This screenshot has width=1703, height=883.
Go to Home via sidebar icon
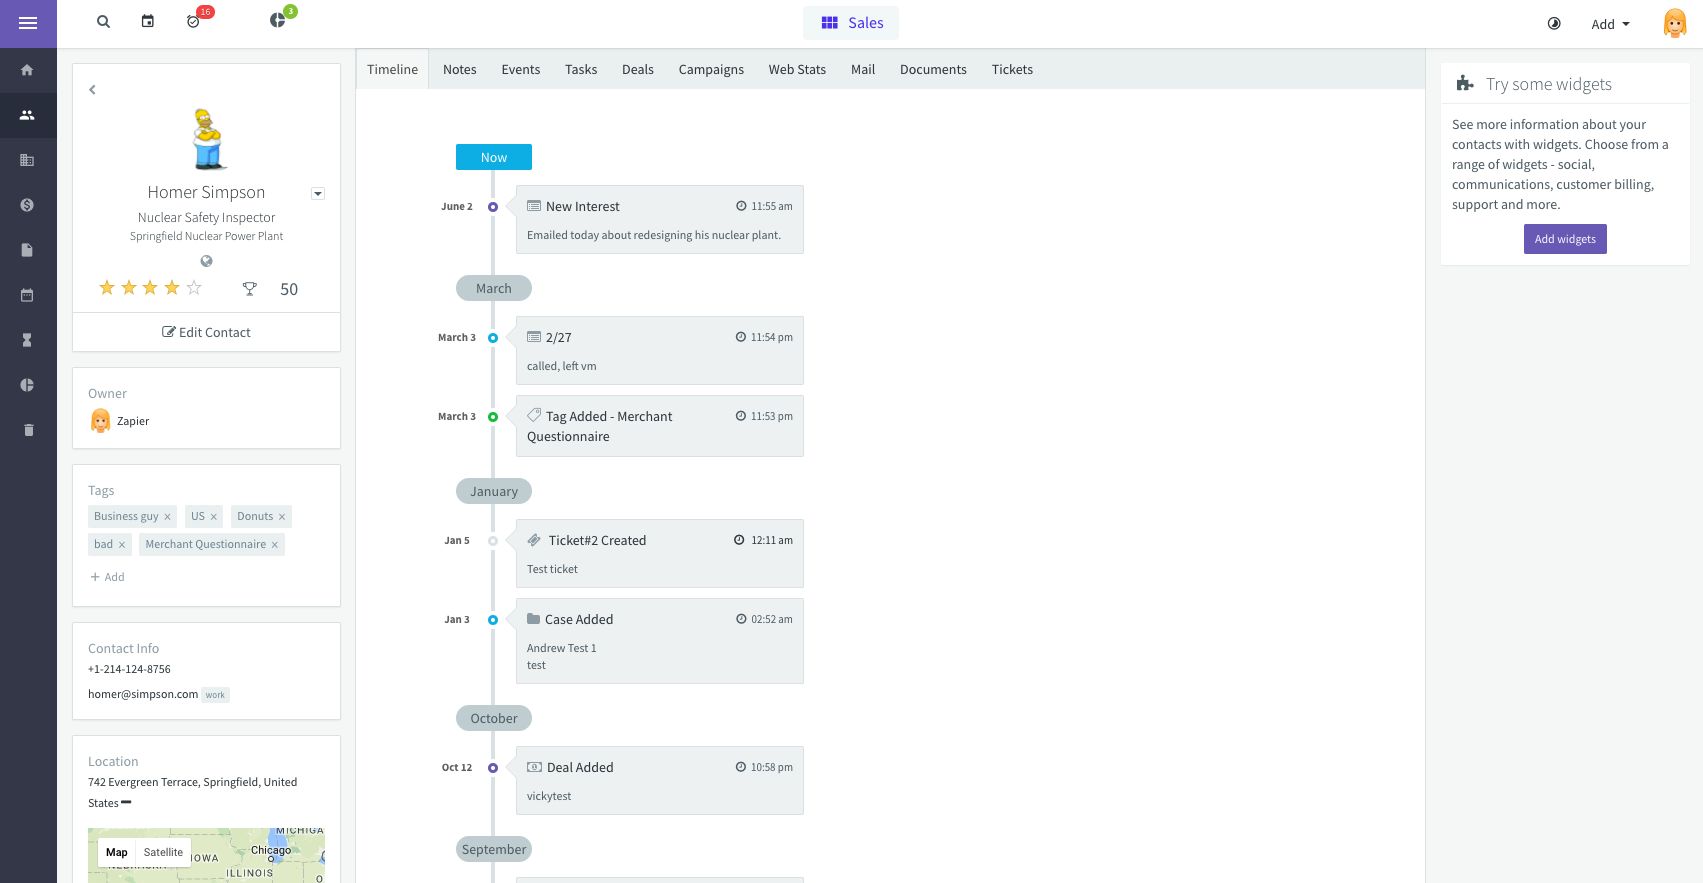(x=27, y=70)
